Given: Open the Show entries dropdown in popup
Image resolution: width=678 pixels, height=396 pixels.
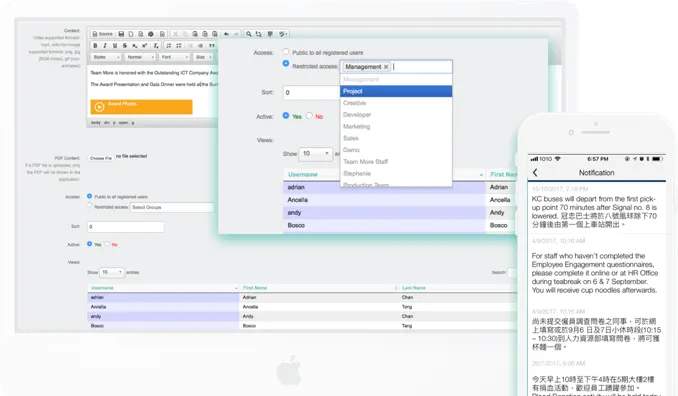Looking at the screenshot, I should [316, 153].
